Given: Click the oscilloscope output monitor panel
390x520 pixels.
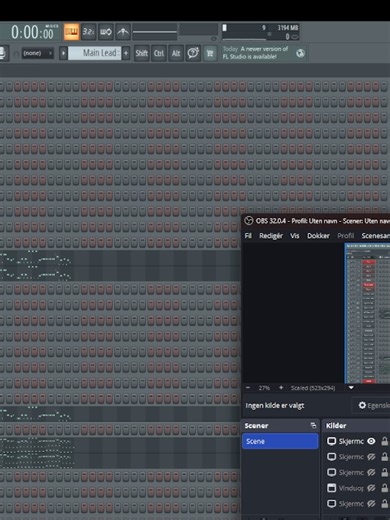Looking at the screenshot, I should point(199,29).
